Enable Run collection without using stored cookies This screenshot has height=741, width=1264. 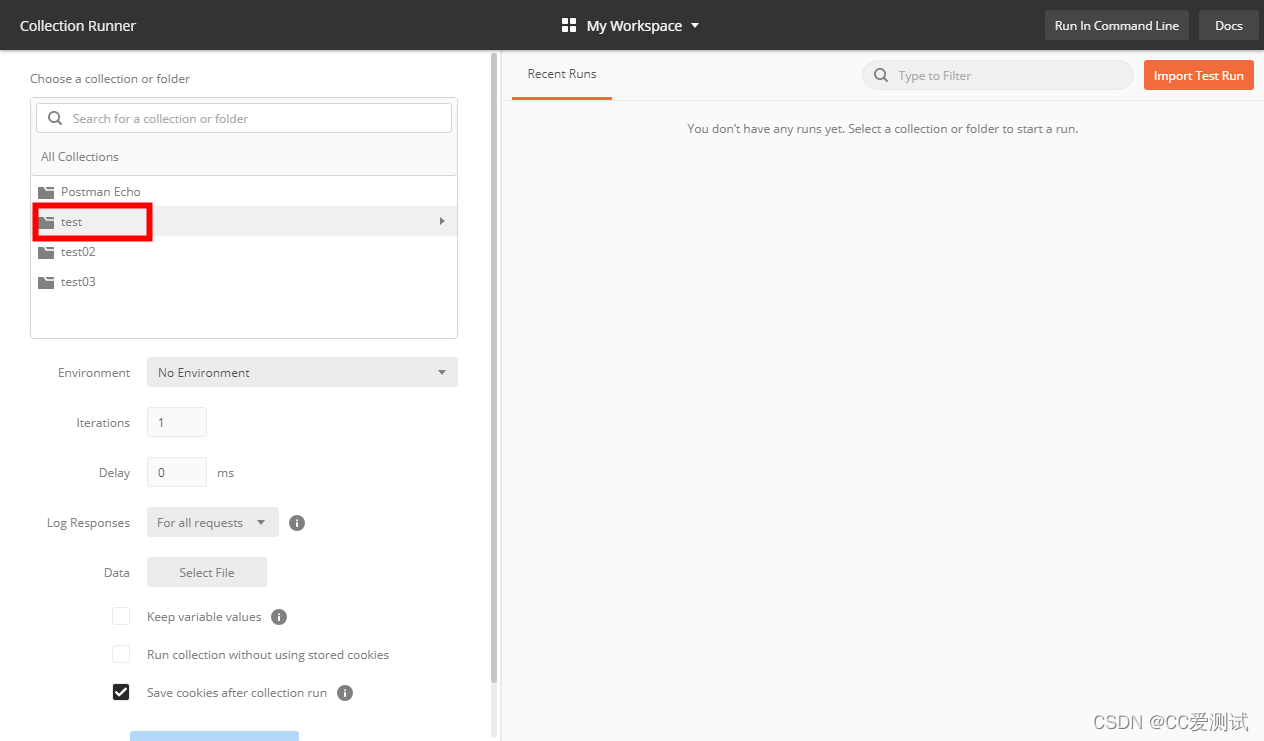pyautogui.click(x=121, y=654)
